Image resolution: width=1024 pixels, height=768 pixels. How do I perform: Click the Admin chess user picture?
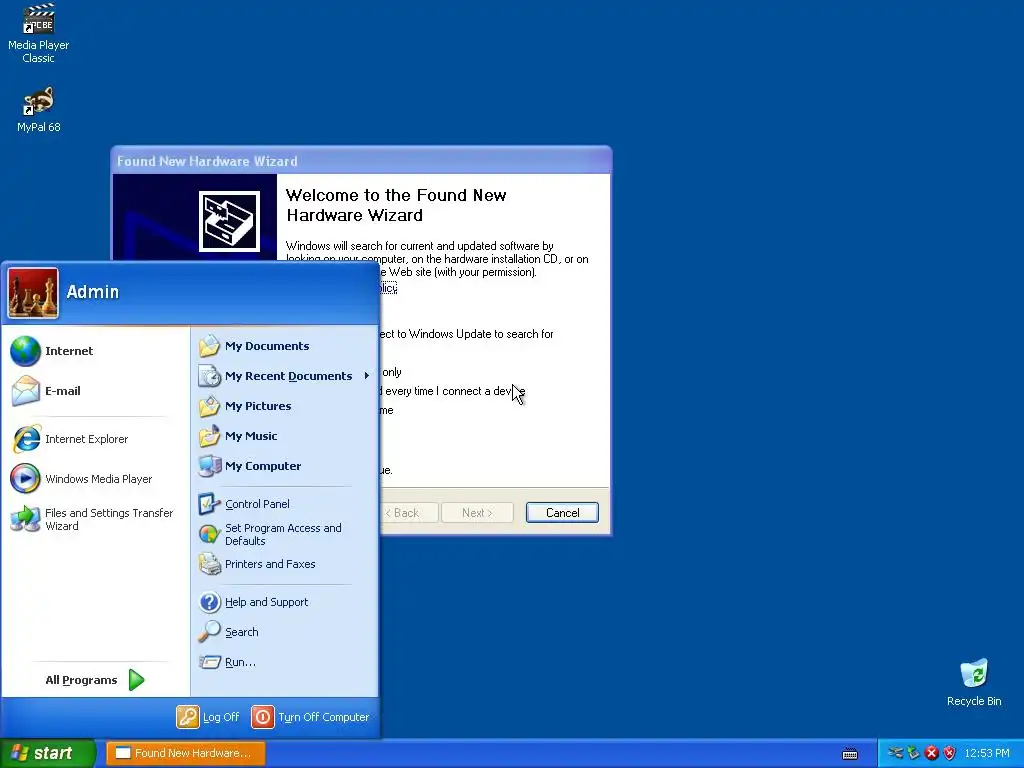tap(33, 293)
